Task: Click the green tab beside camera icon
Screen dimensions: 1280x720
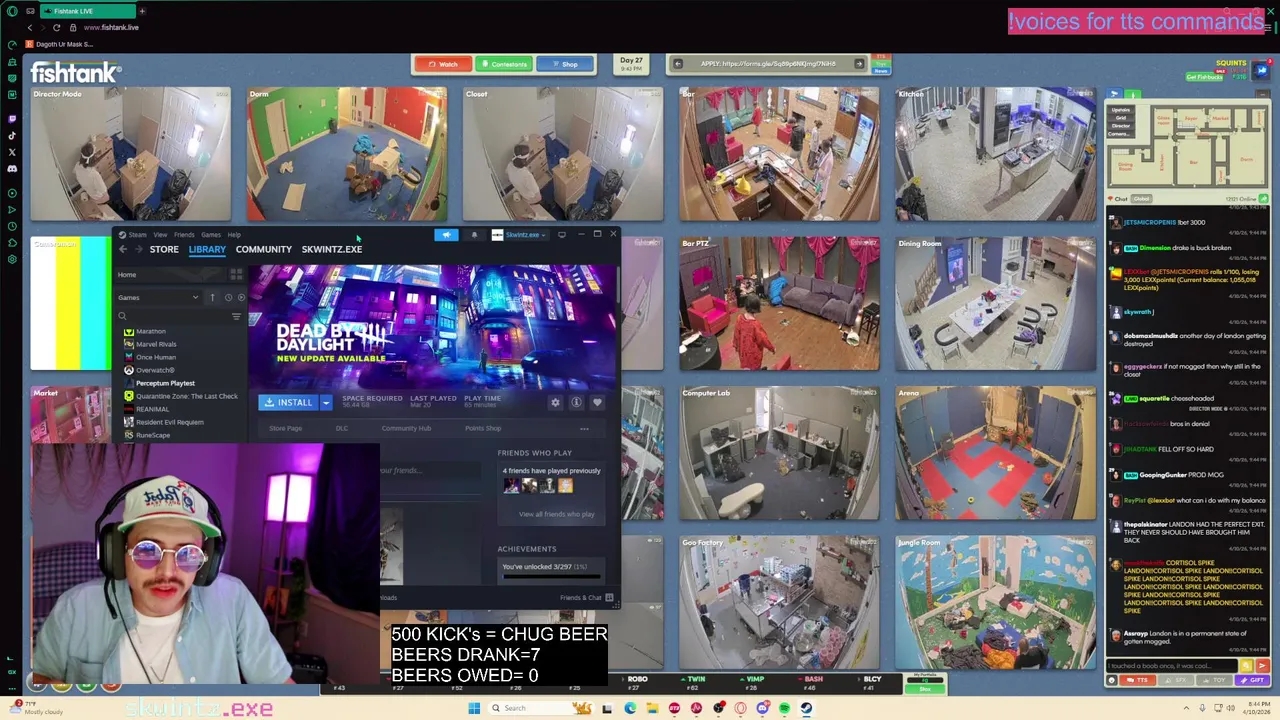Action: click(1133, 94)
